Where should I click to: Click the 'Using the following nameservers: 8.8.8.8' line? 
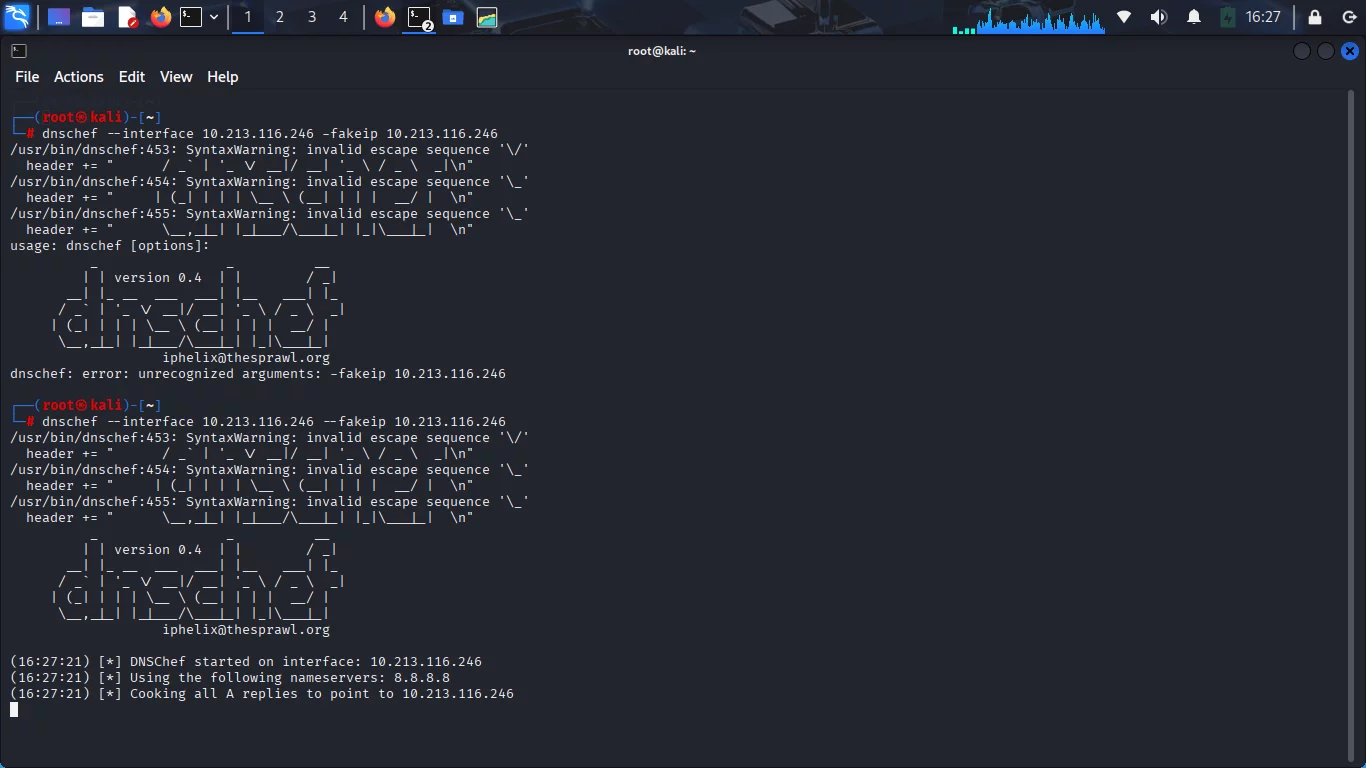pos(230,678)
